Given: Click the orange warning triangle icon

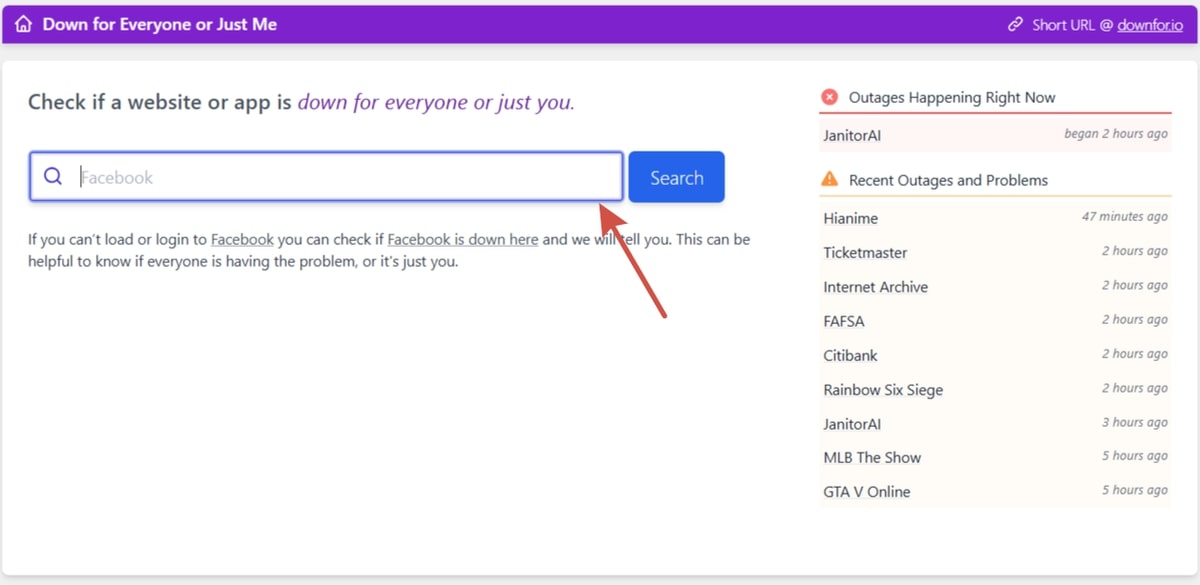Looking at the screenshot, I should pyautogui.click(x=829, y=180).
